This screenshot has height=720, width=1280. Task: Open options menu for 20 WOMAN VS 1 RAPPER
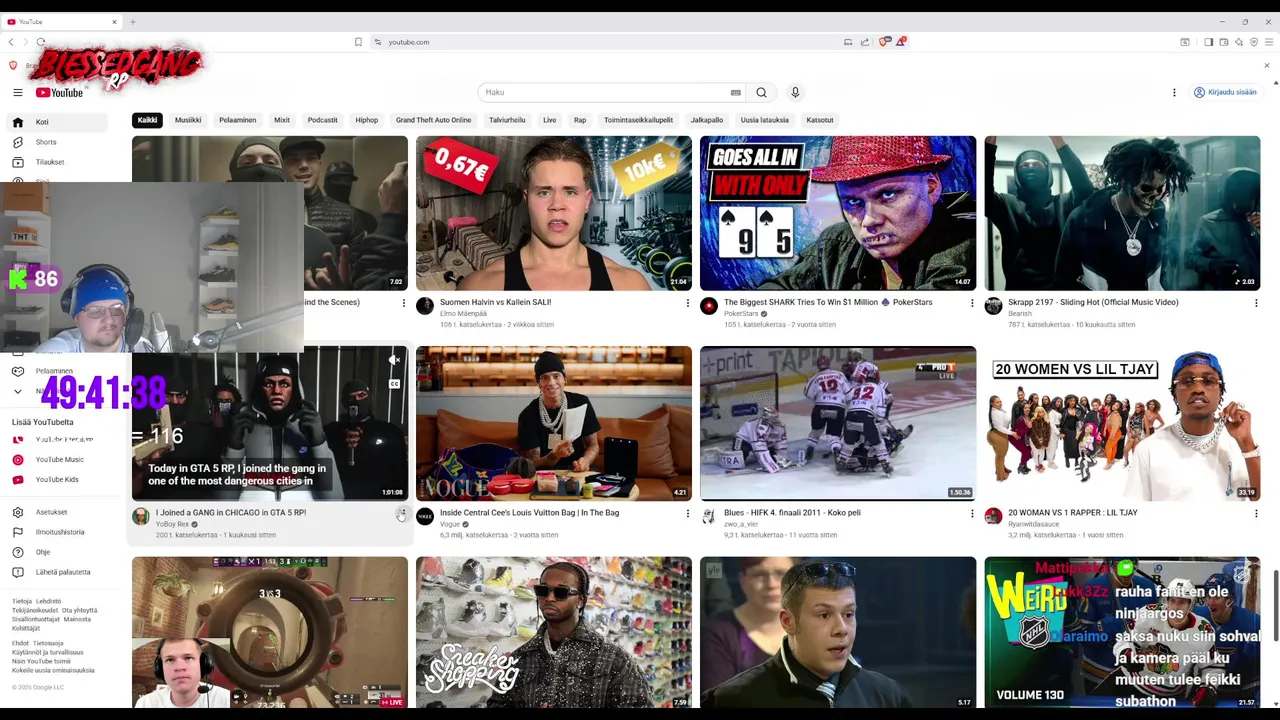[1255, 514]
